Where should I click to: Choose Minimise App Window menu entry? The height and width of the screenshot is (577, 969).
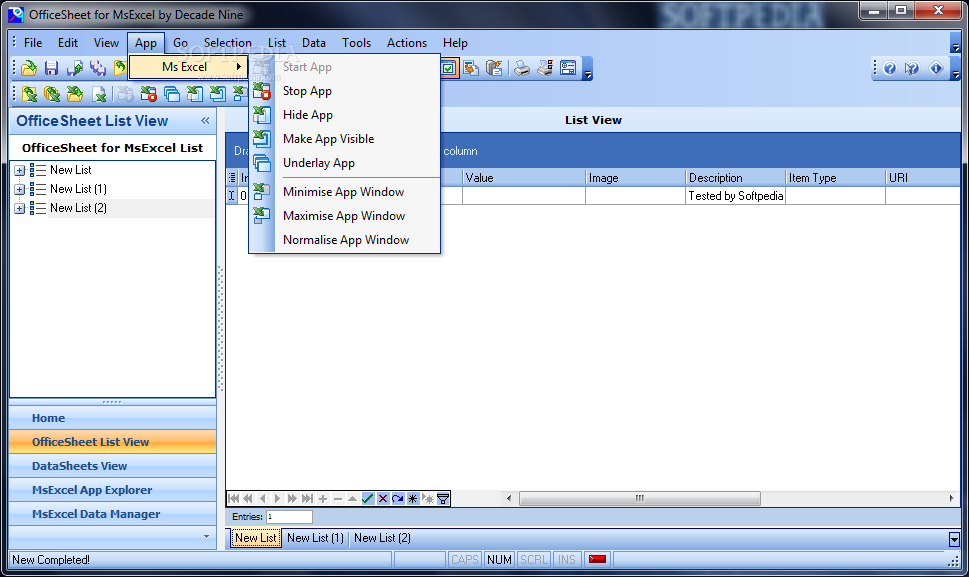click(345, 192)
